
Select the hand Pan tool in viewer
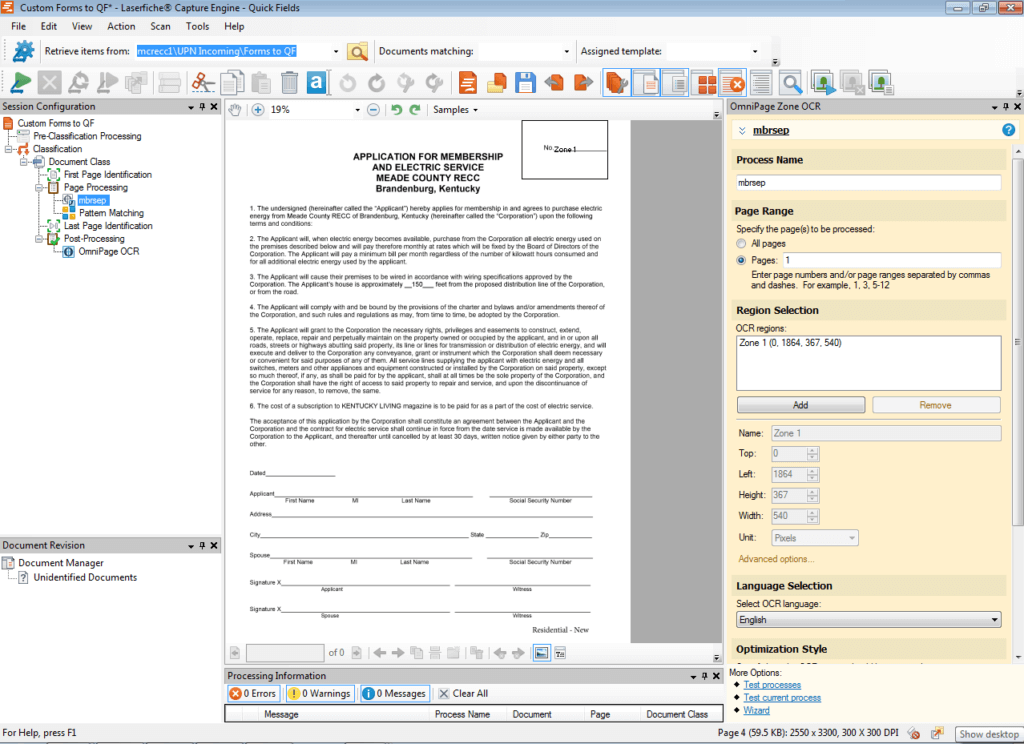234,110
